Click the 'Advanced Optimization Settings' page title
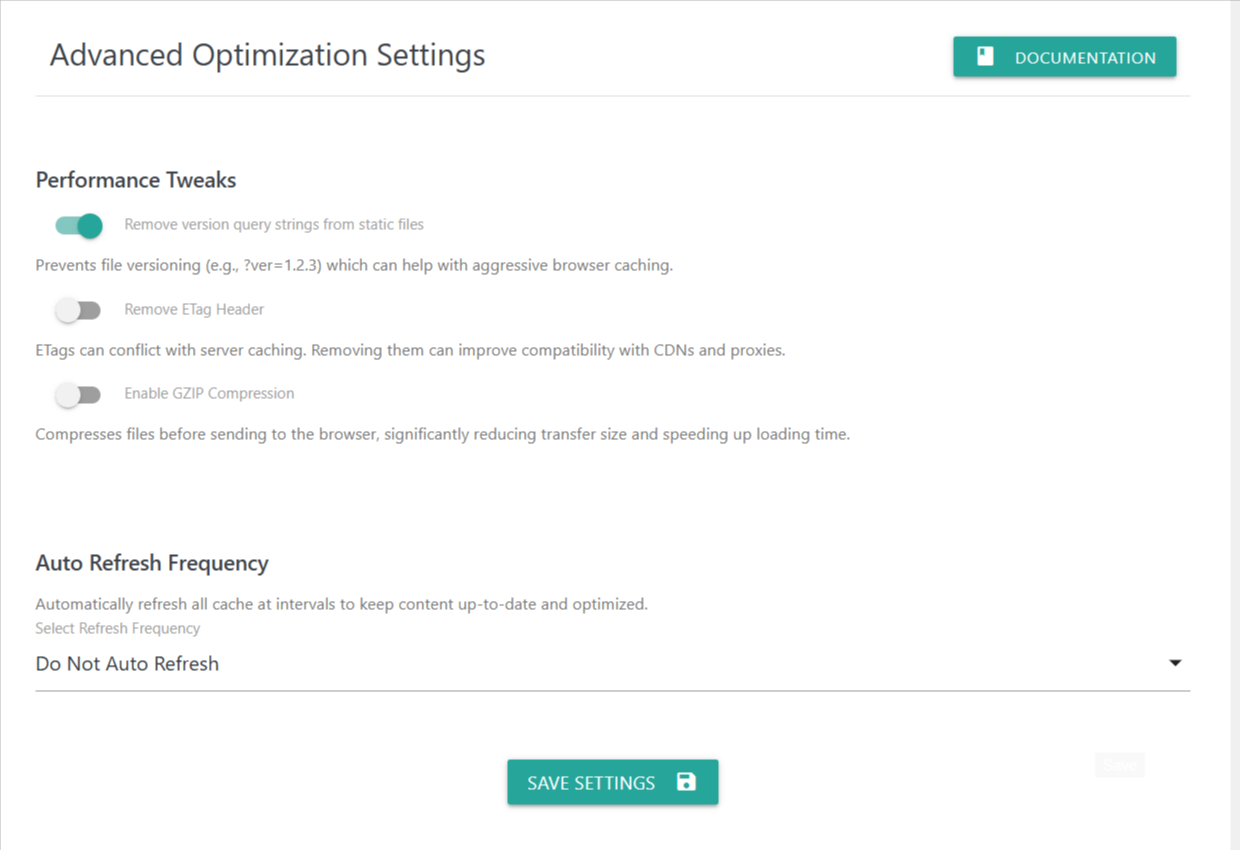Image resolution: width=1240 pixels, height=850 pixels. tap(267, 55)
